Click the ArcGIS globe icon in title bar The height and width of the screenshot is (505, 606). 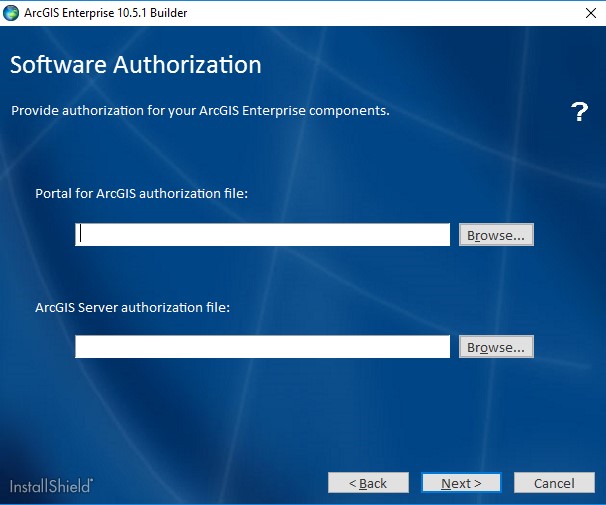11,13
